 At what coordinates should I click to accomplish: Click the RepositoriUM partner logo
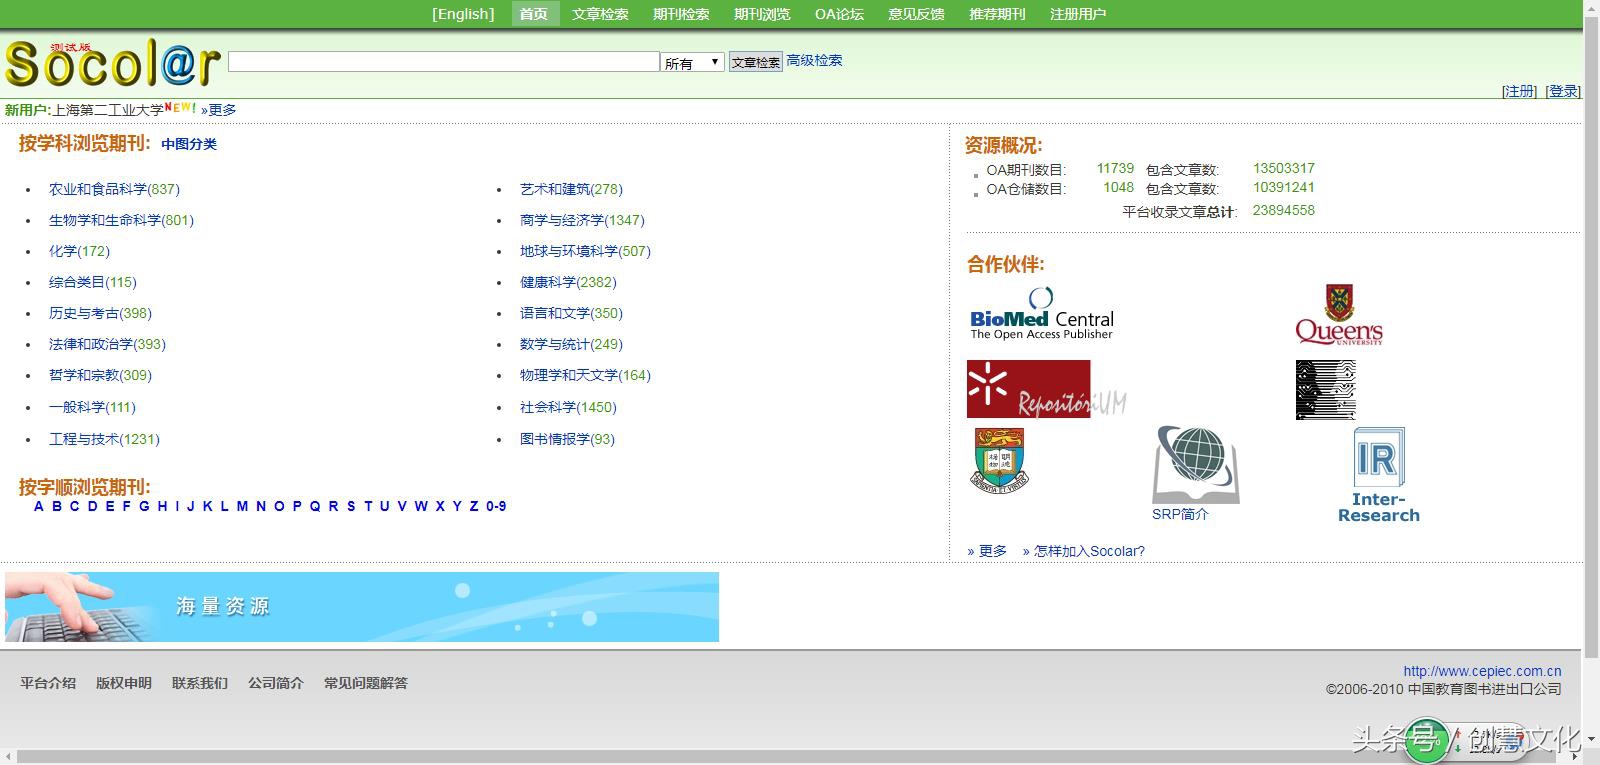[x=1046, y=389]
